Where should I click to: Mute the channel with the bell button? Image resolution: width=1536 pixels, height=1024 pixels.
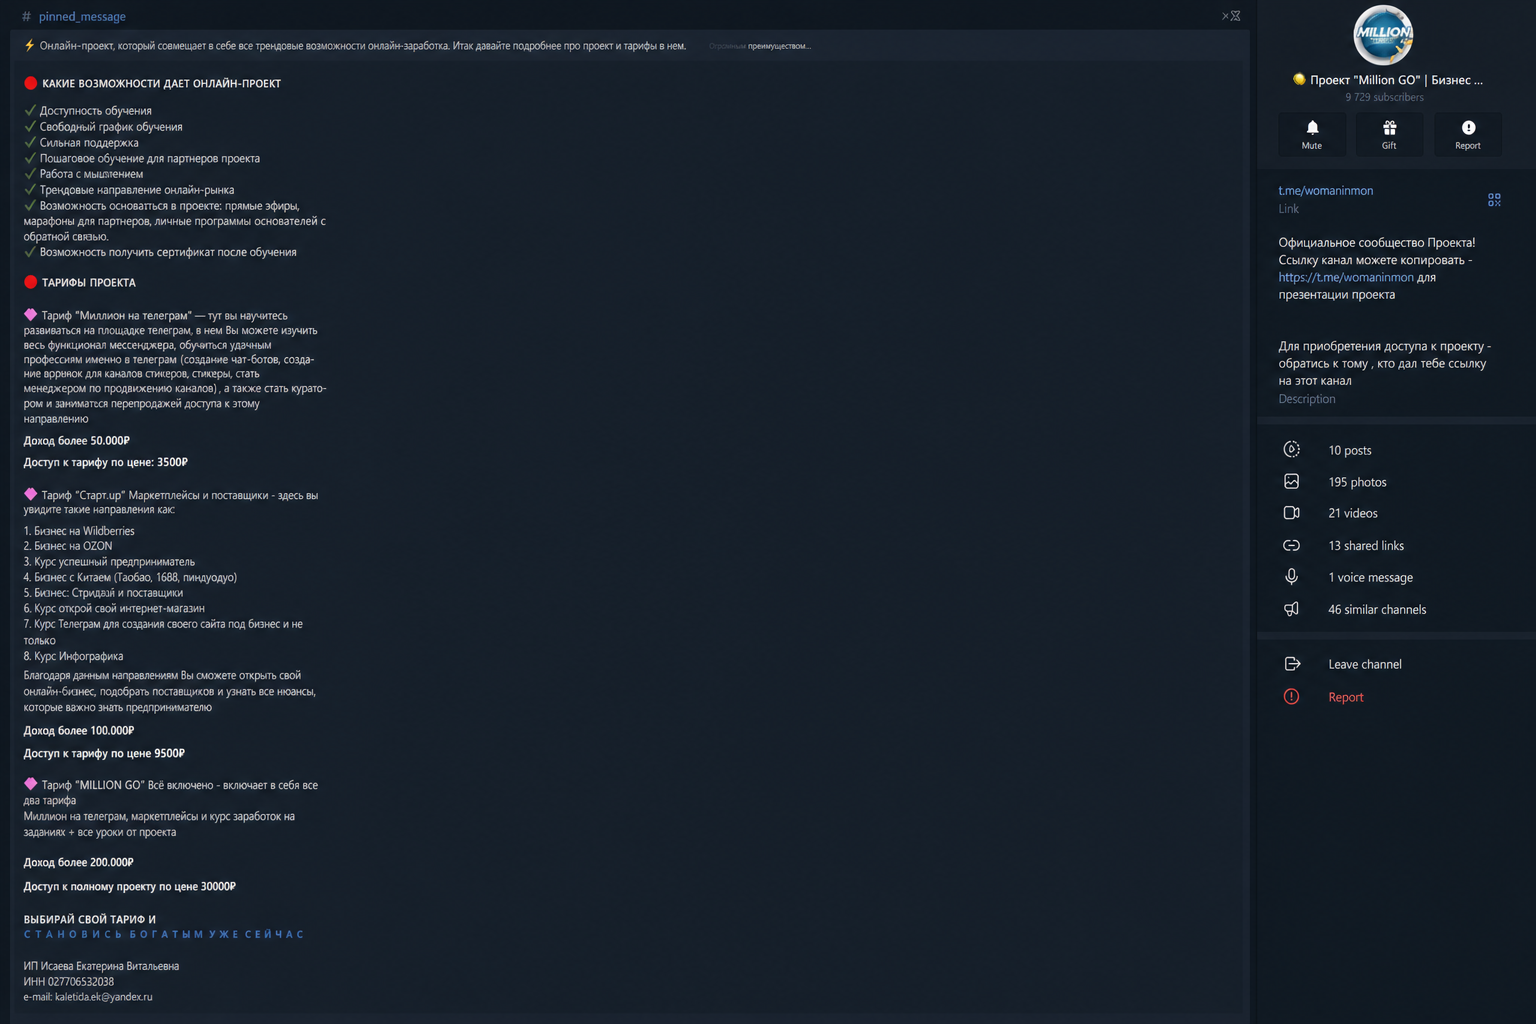click(1311, 134)
